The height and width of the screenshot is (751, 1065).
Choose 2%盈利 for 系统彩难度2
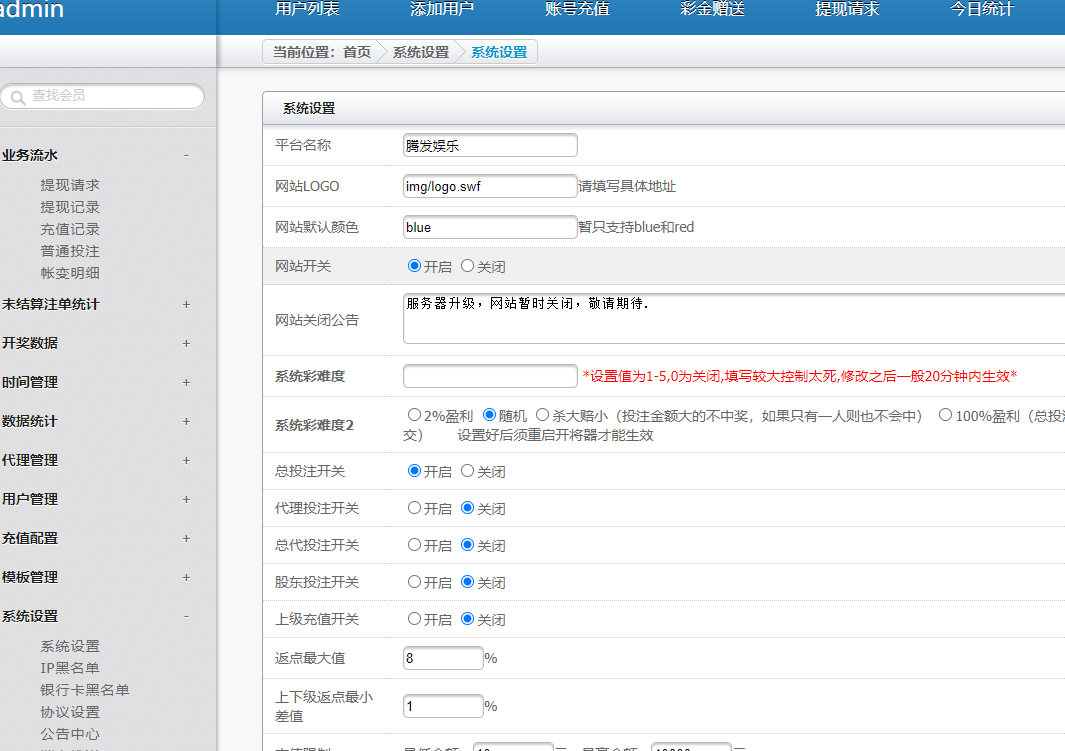[414, 415]
